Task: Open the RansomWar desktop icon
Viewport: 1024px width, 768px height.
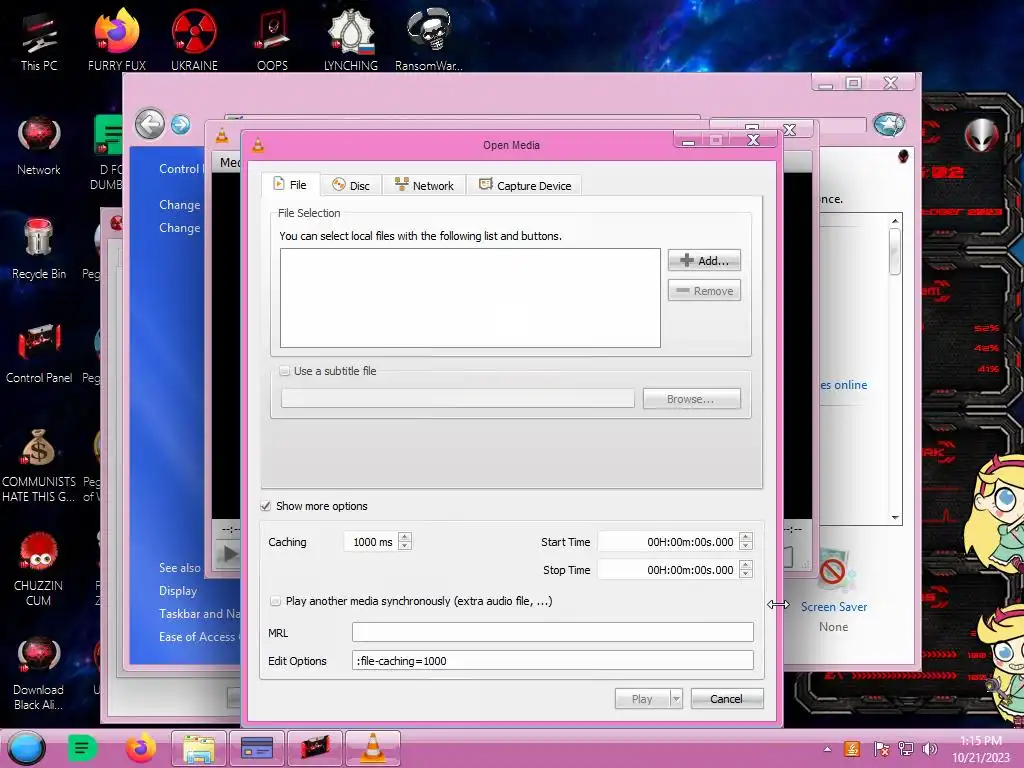Action: [x=428, y=40]
